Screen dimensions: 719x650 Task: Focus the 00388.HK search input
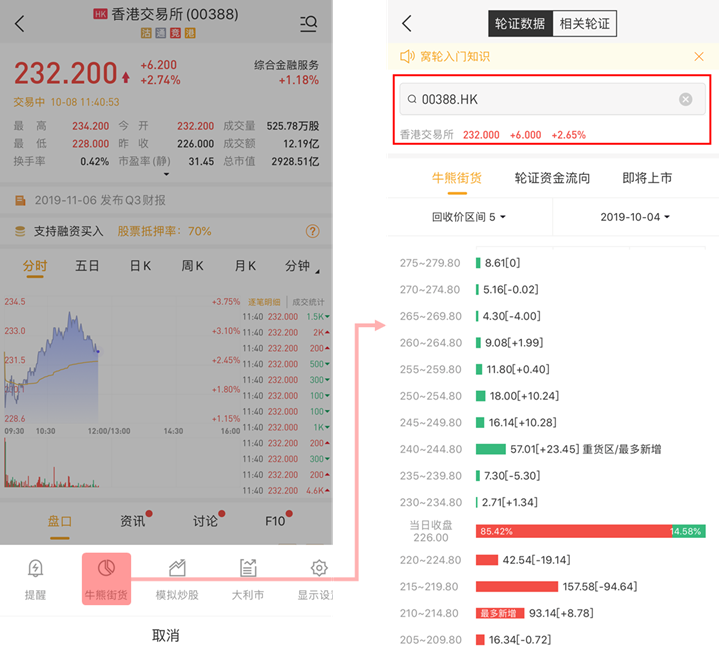[552, 99]
